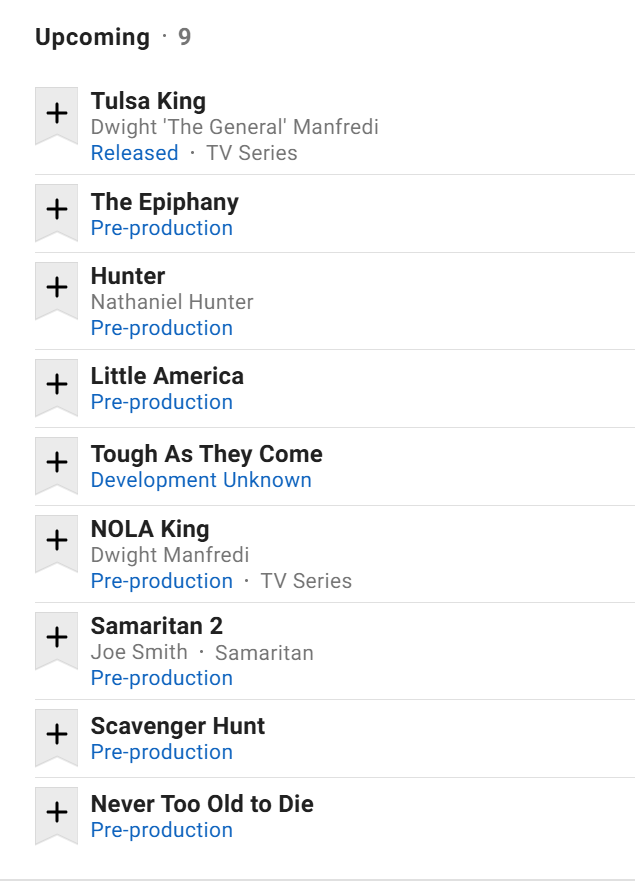Add NOLA King to watchlist
The height and width of the screenshot is (883, 635).
point(57,540)
